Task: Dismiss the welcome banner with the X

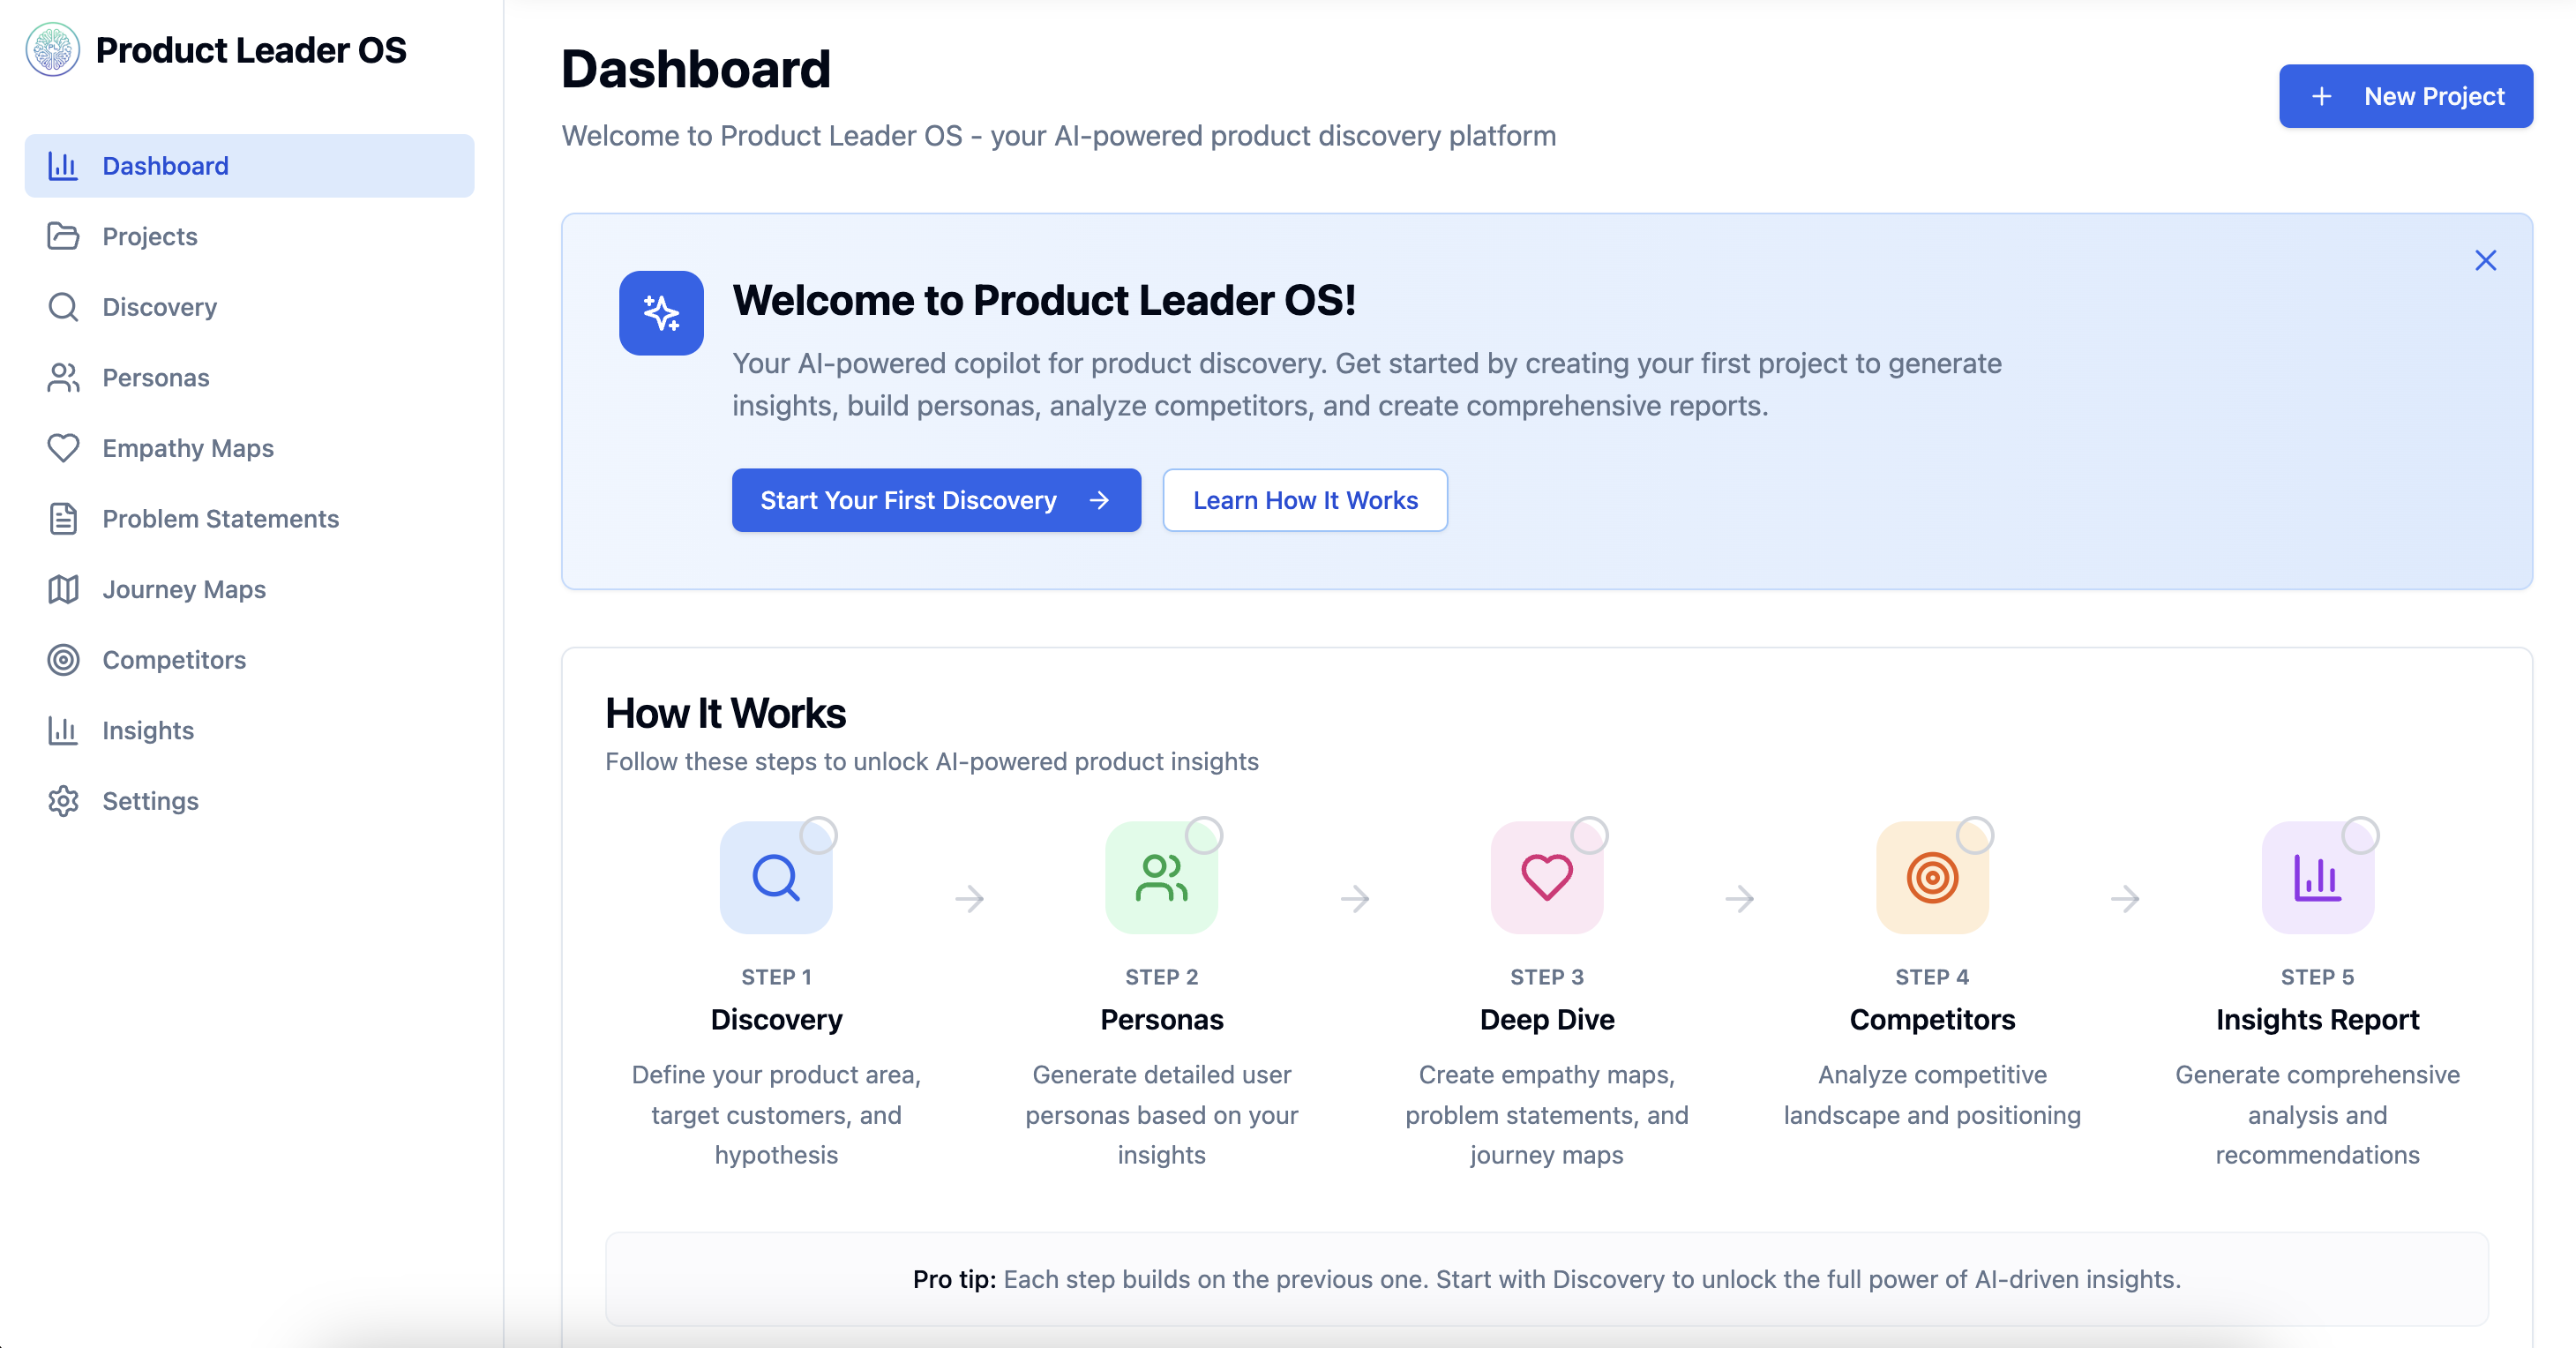Action: (x=2486, y=260)
